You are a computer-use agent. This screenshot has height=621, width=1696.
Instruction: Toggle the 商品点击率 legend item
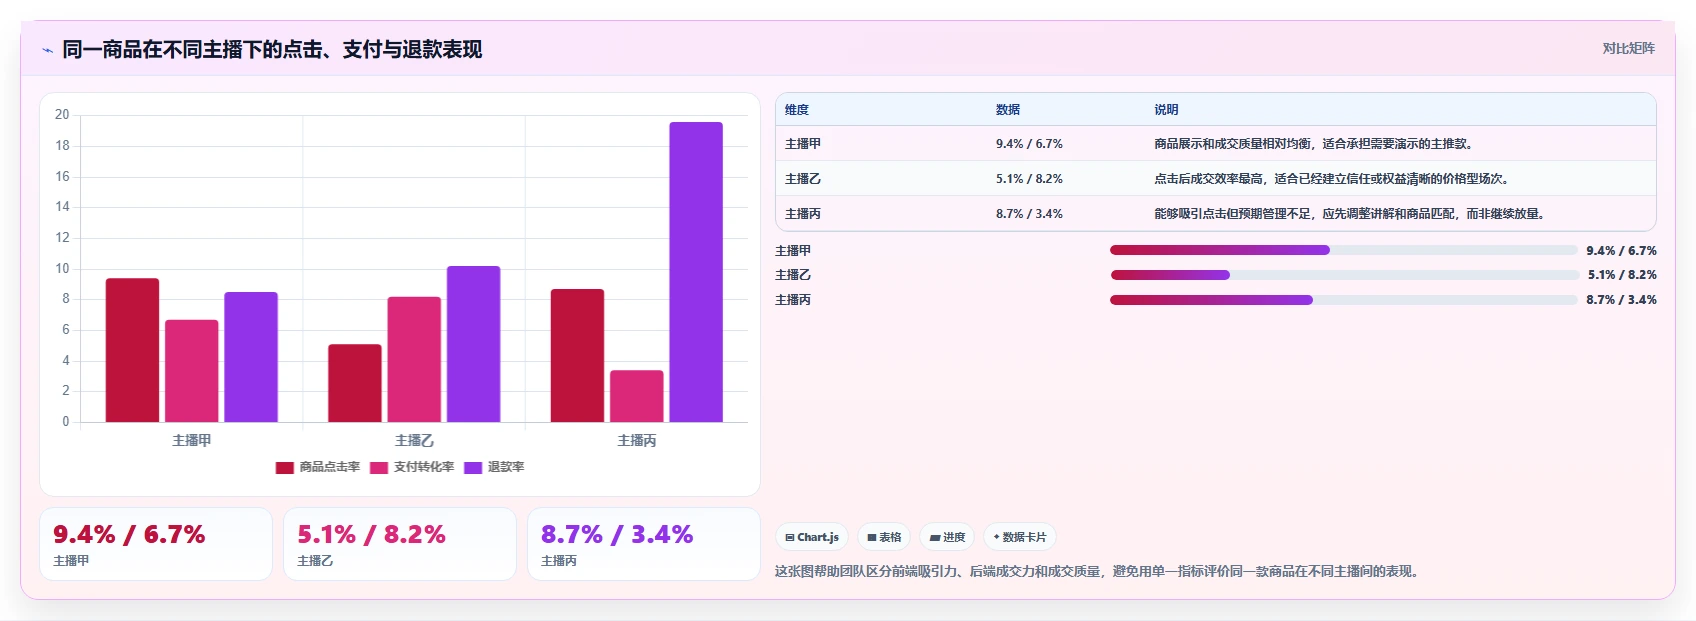tap(318, 467)
